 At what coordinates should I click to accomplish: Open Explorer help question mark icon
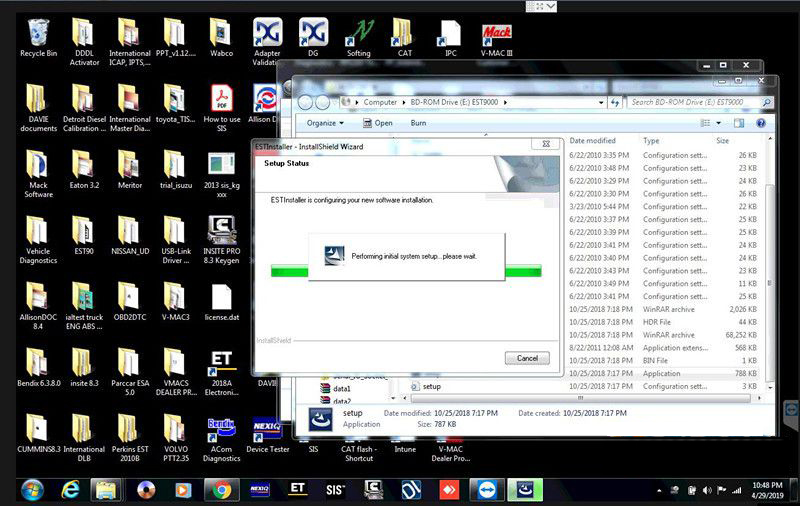pyautogui.click(x=760, y=123)
